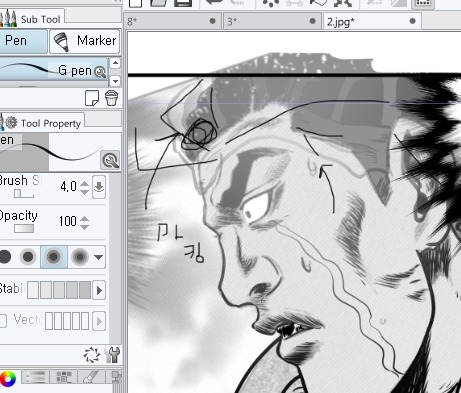This screenshot has width=461, height=393.
Task: Expand anti-aliasing options dropdown arrow
Action: tap(98, 257)
